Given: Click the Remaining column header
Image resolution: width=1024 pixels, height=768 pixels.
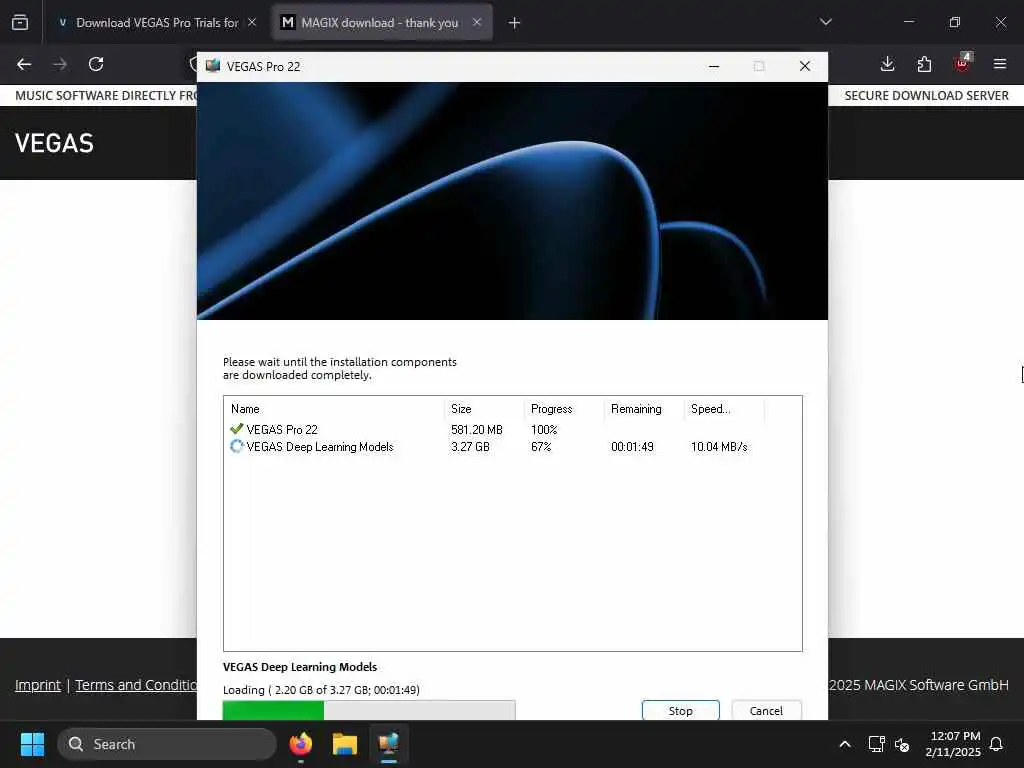Looking at the screenshot, I should (644, 409).
